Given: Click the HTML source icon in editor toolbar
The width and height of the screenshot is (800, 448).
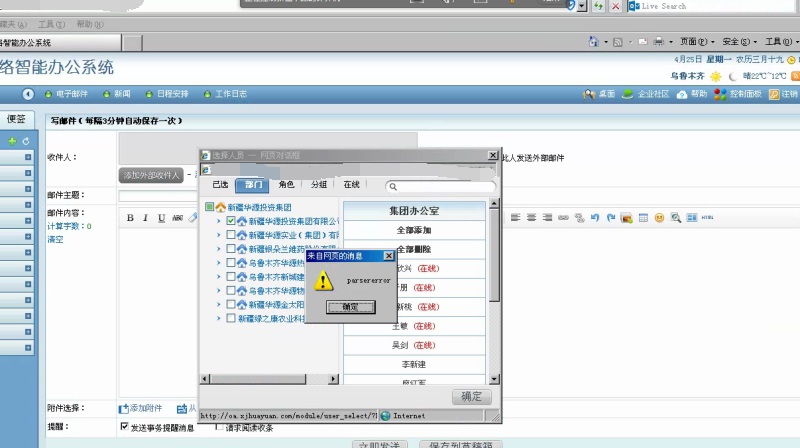Looking at the screenshot, I should click(x=707, y=217).
